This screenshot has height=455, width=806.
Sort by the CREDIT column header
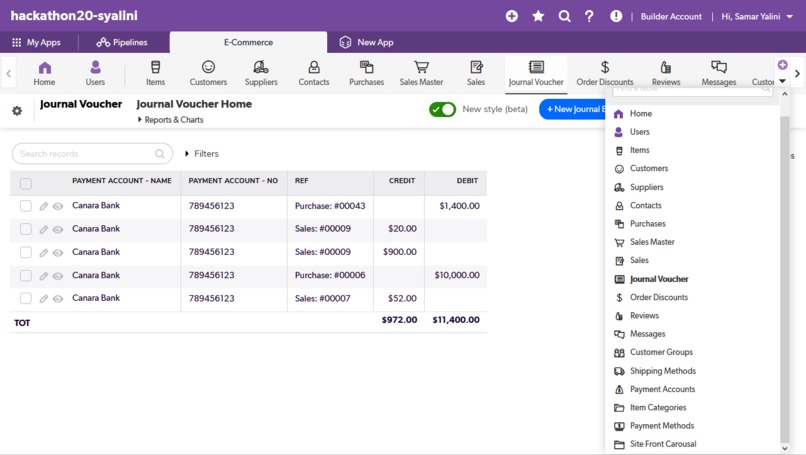401,181
